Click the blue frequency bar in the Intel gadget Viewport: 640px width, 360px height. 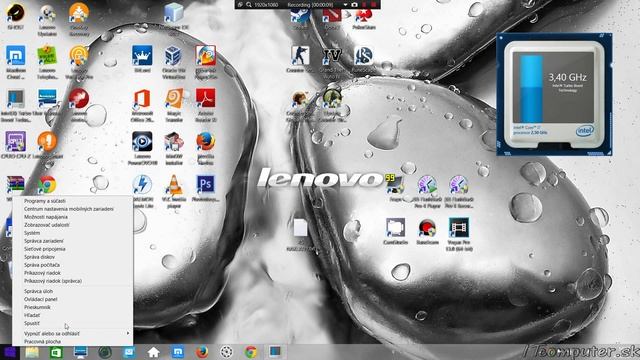pos(530,89)
